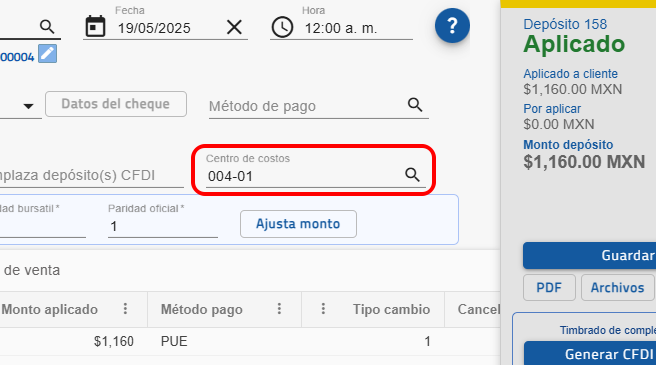656x365 pixels.
Task: Click the Paridad bursátil field
Action: pyautogui.click(x=42, y=226)
